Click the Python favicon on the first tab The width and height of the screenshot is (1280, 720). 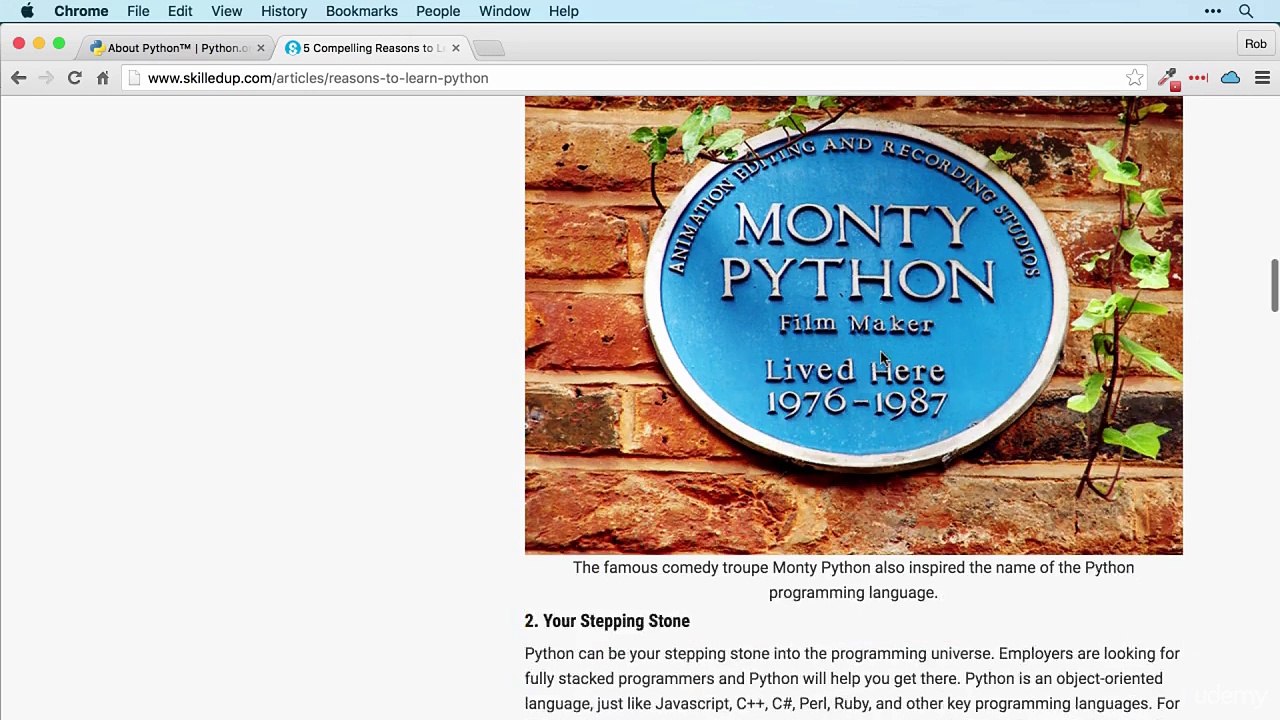pos(97,48)
